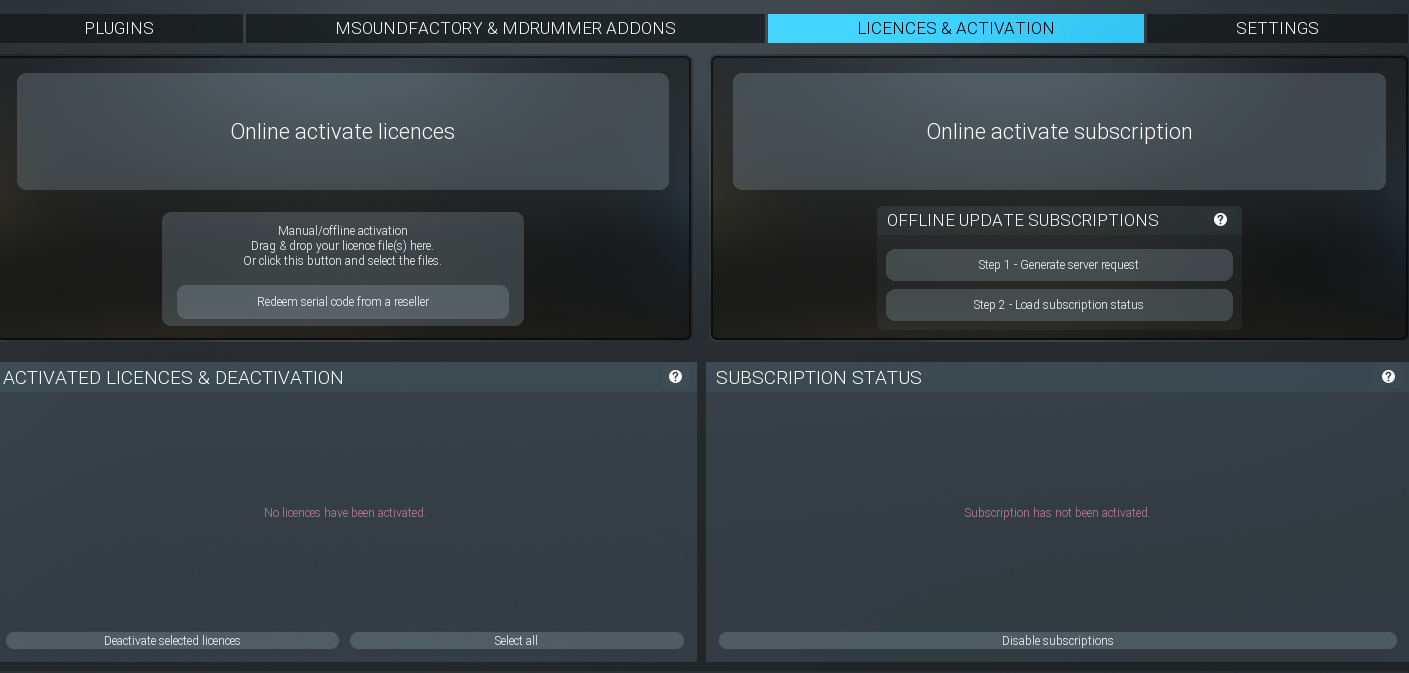The height and width of the screenshot is (673, 1409).
Task: Choose Step 2 - Load subscription status
Action: pos(1058,305)
